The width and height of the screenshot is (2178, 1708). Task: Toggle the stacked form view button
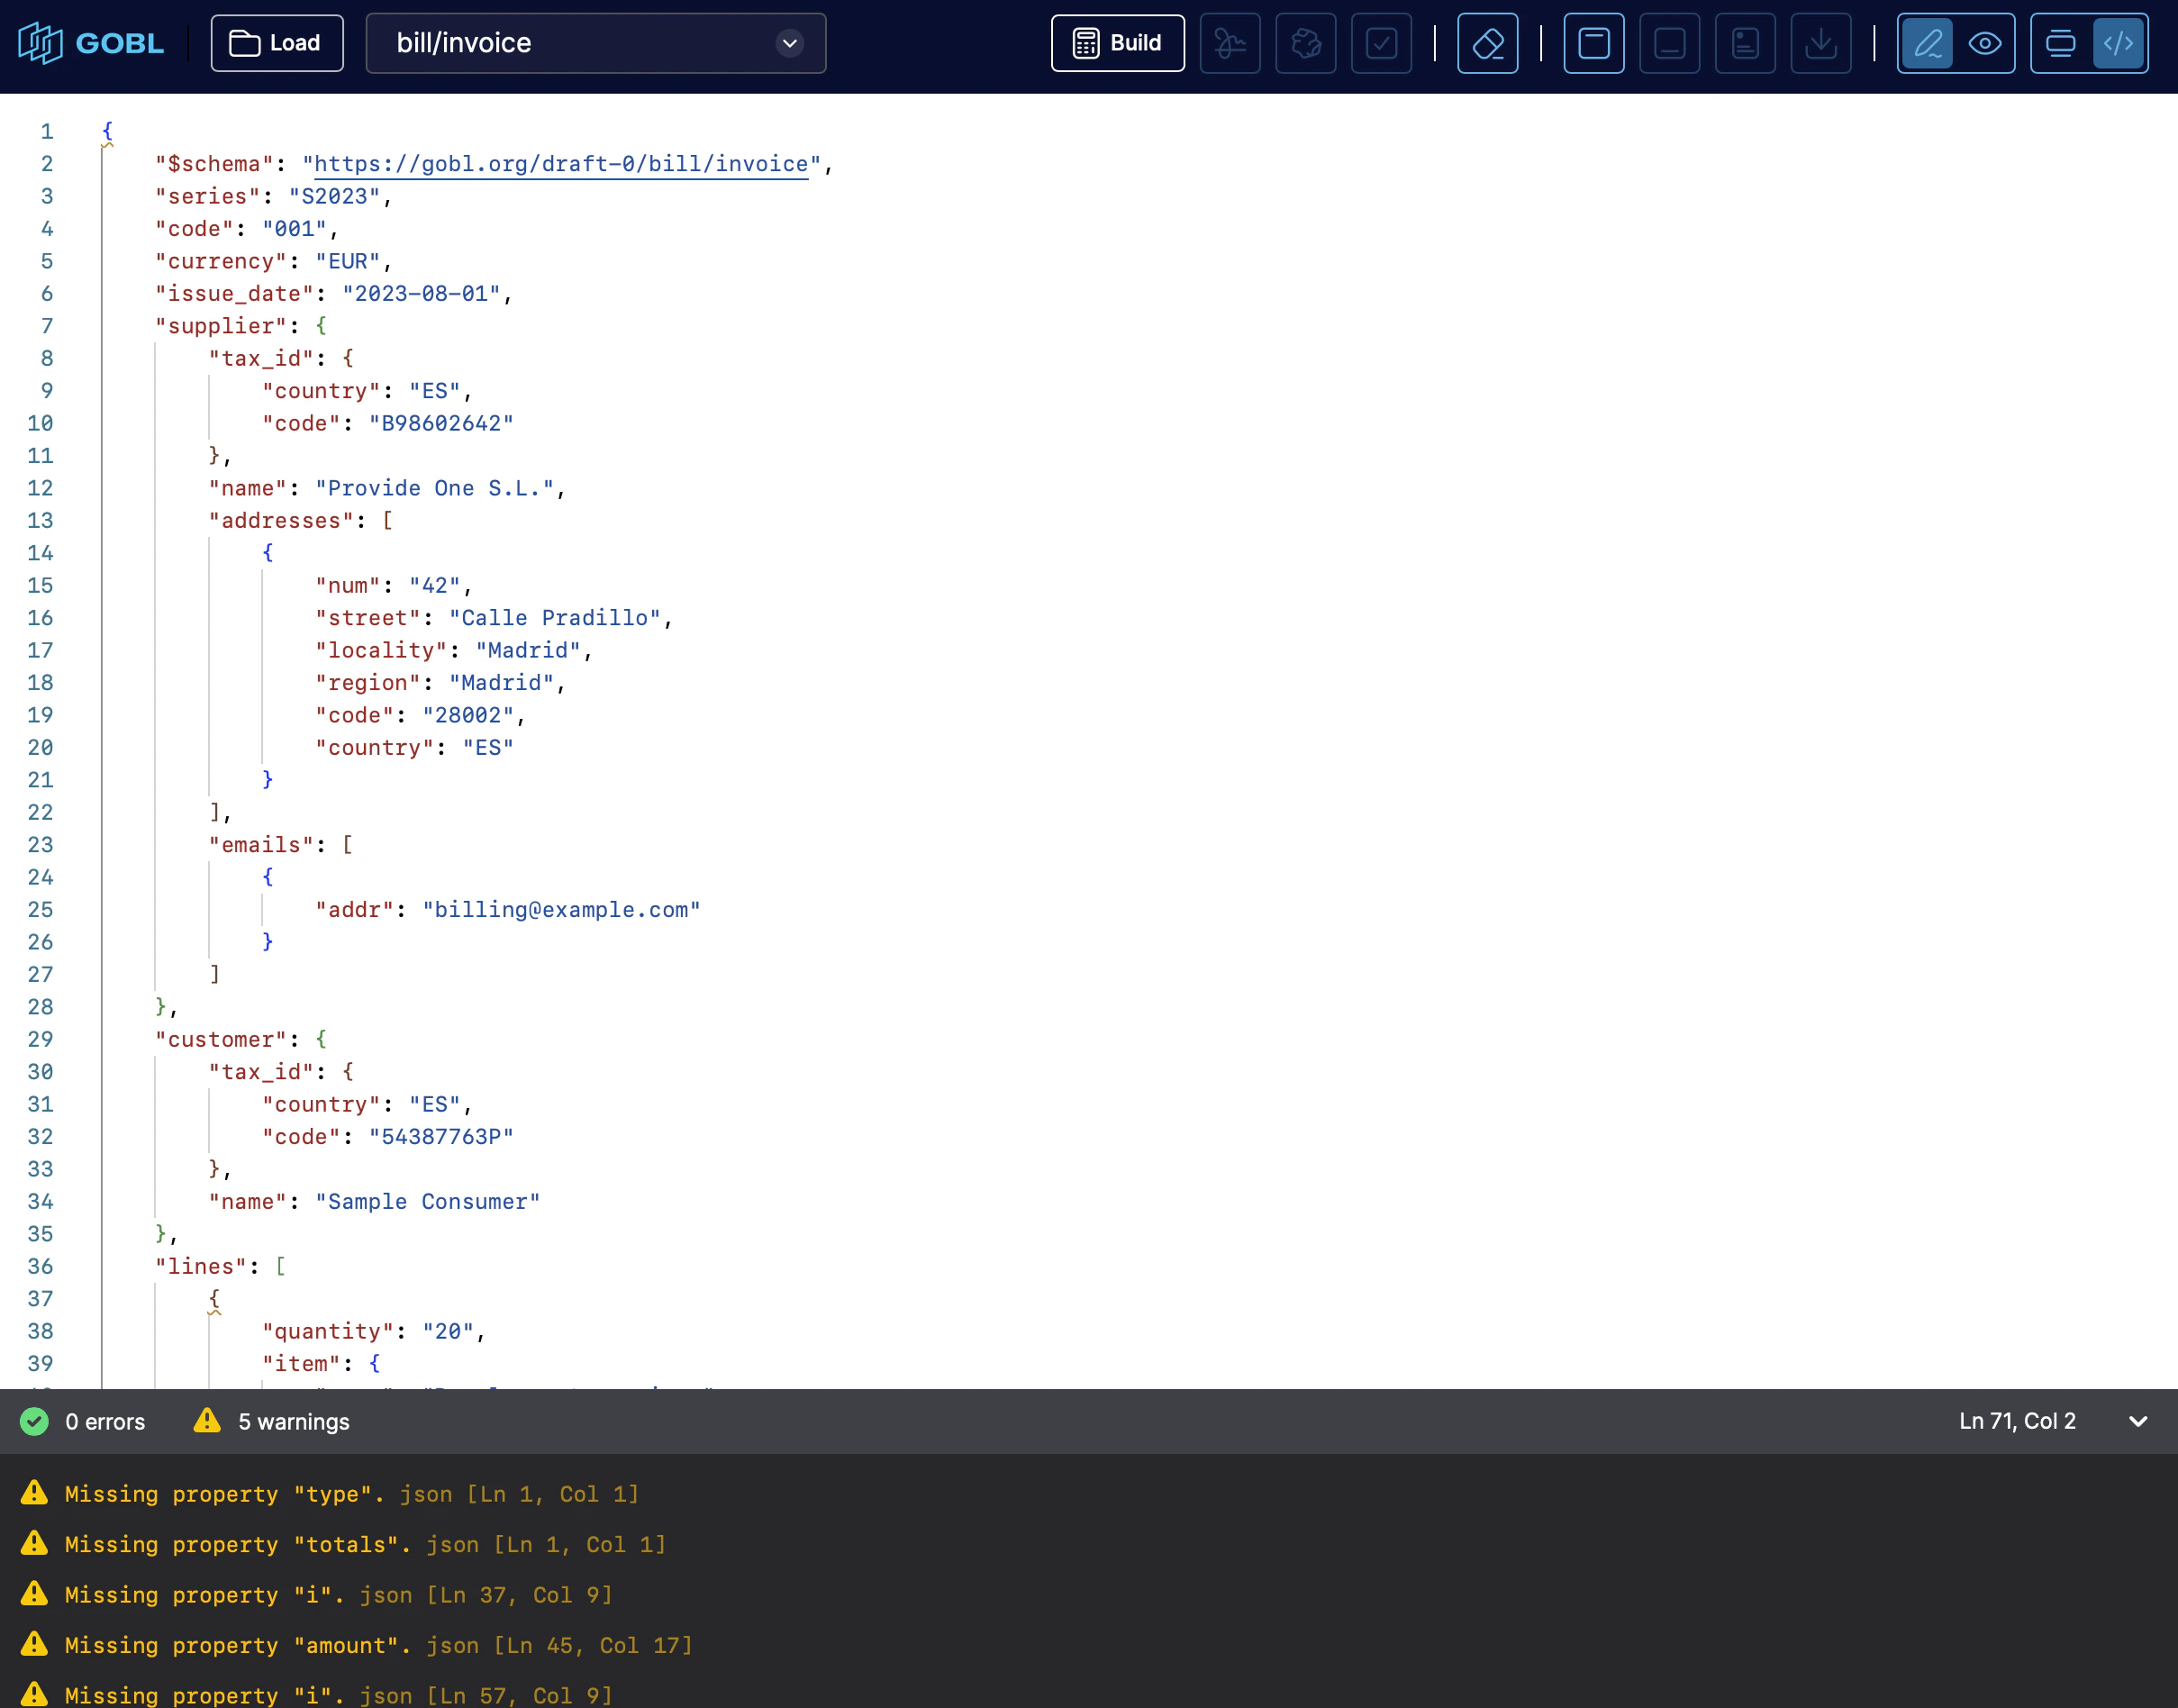click(2060, 43)
